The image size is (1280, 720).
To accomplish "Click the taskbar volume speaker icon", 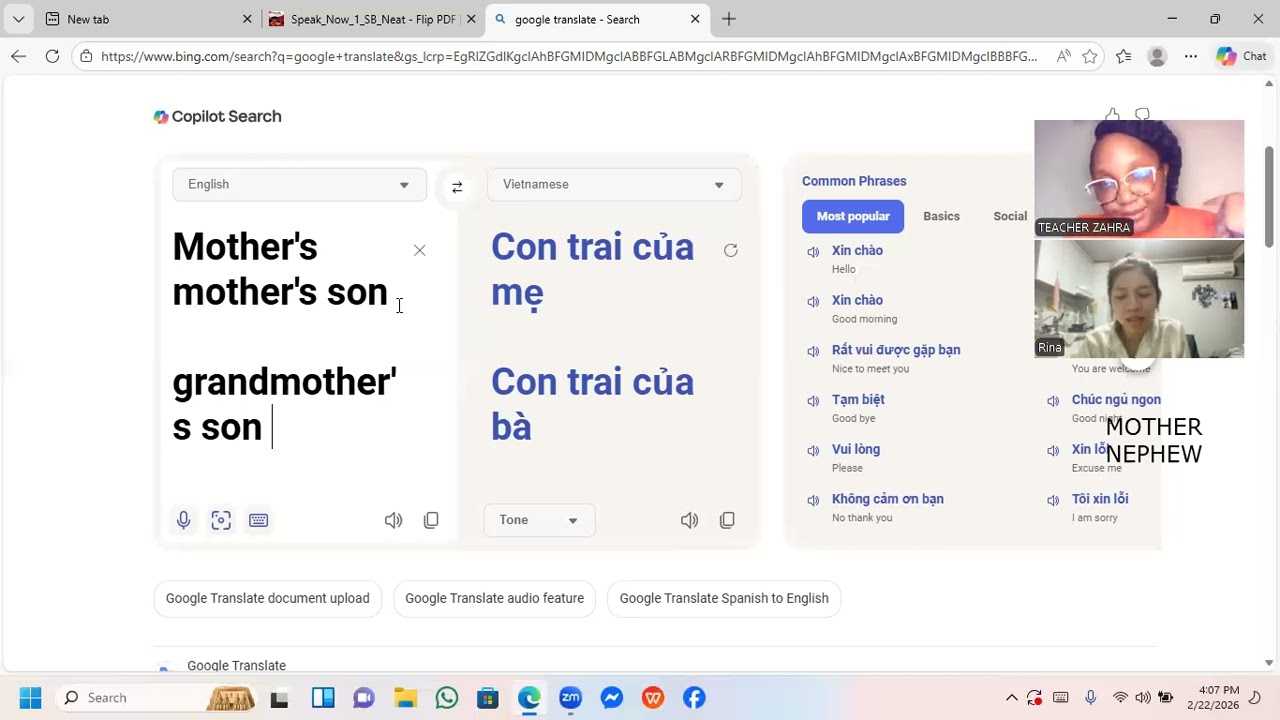I will [x=1142, y=698].
